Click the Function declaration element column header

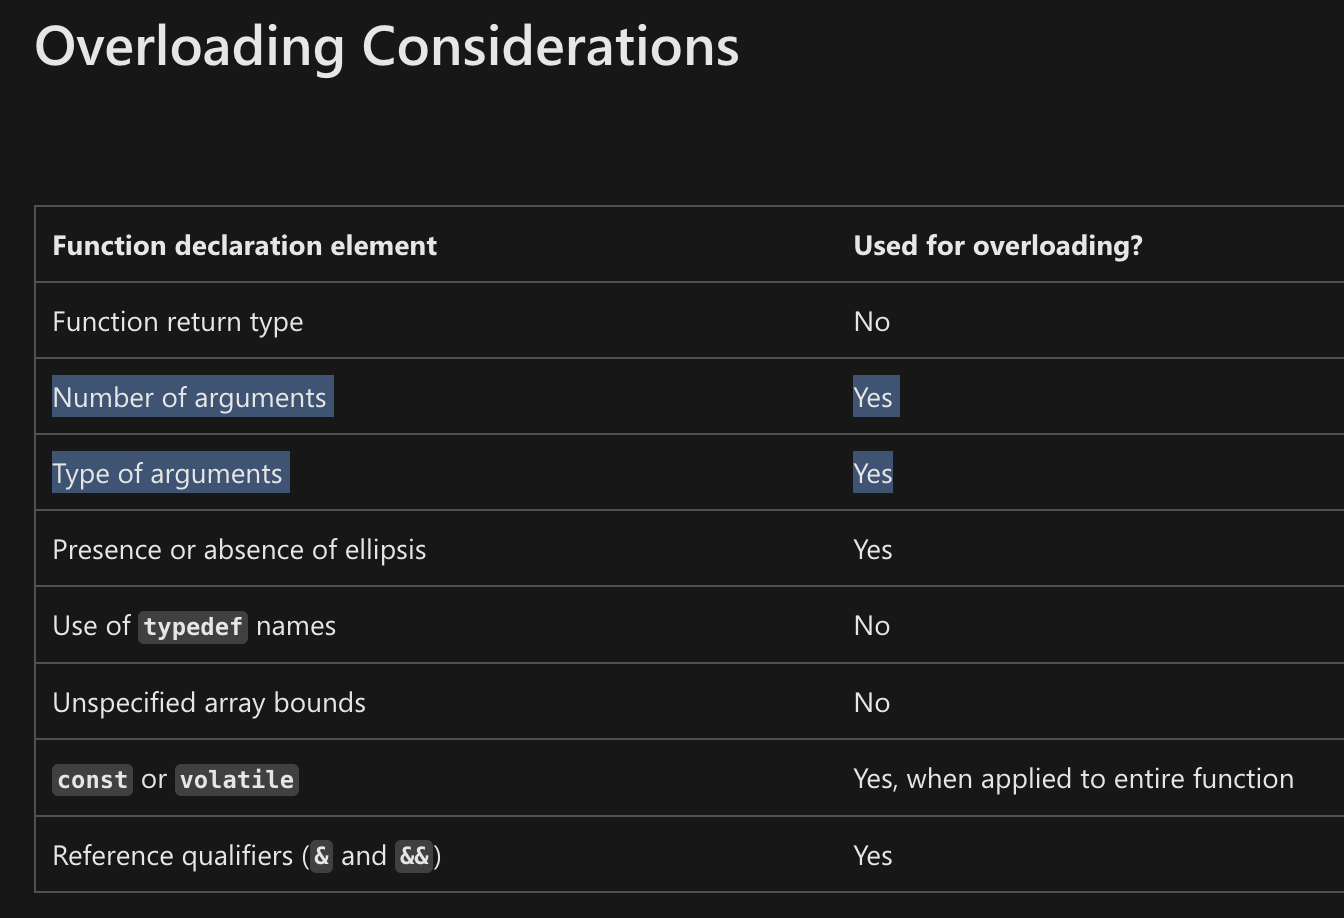244,246
